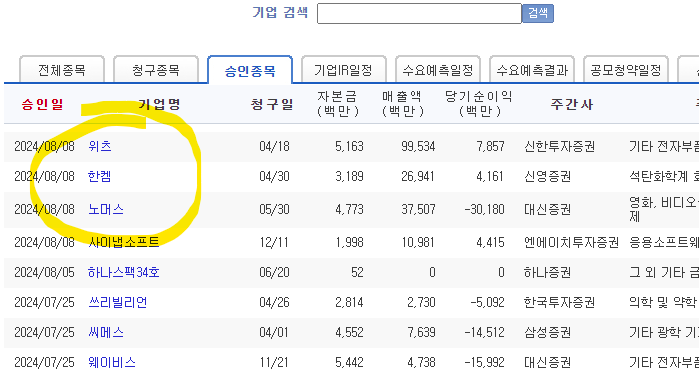Select 신영증권 underwriter cell

[x=547, y=176]
